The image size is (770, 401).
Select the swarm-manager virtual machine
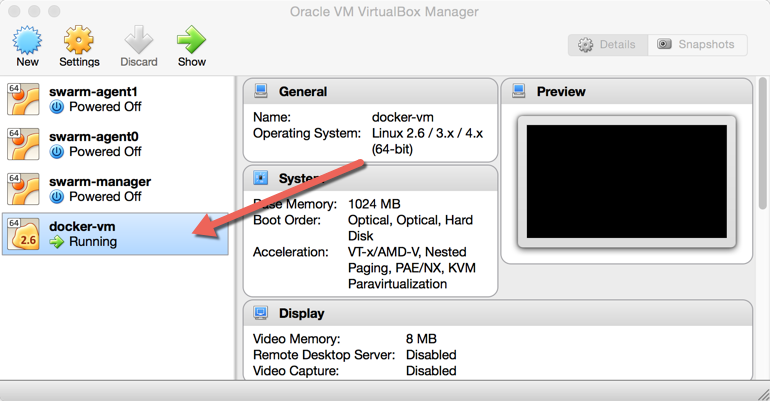[x=100, y=182]
